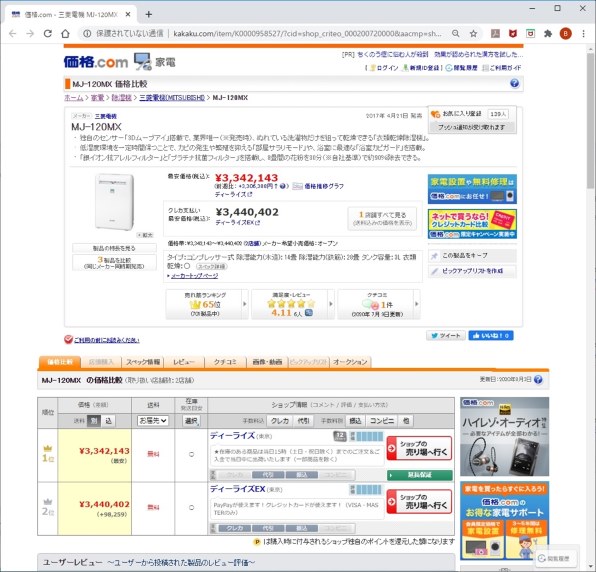Click 製品の特長を見る button
596x572 pixels.
114,248
